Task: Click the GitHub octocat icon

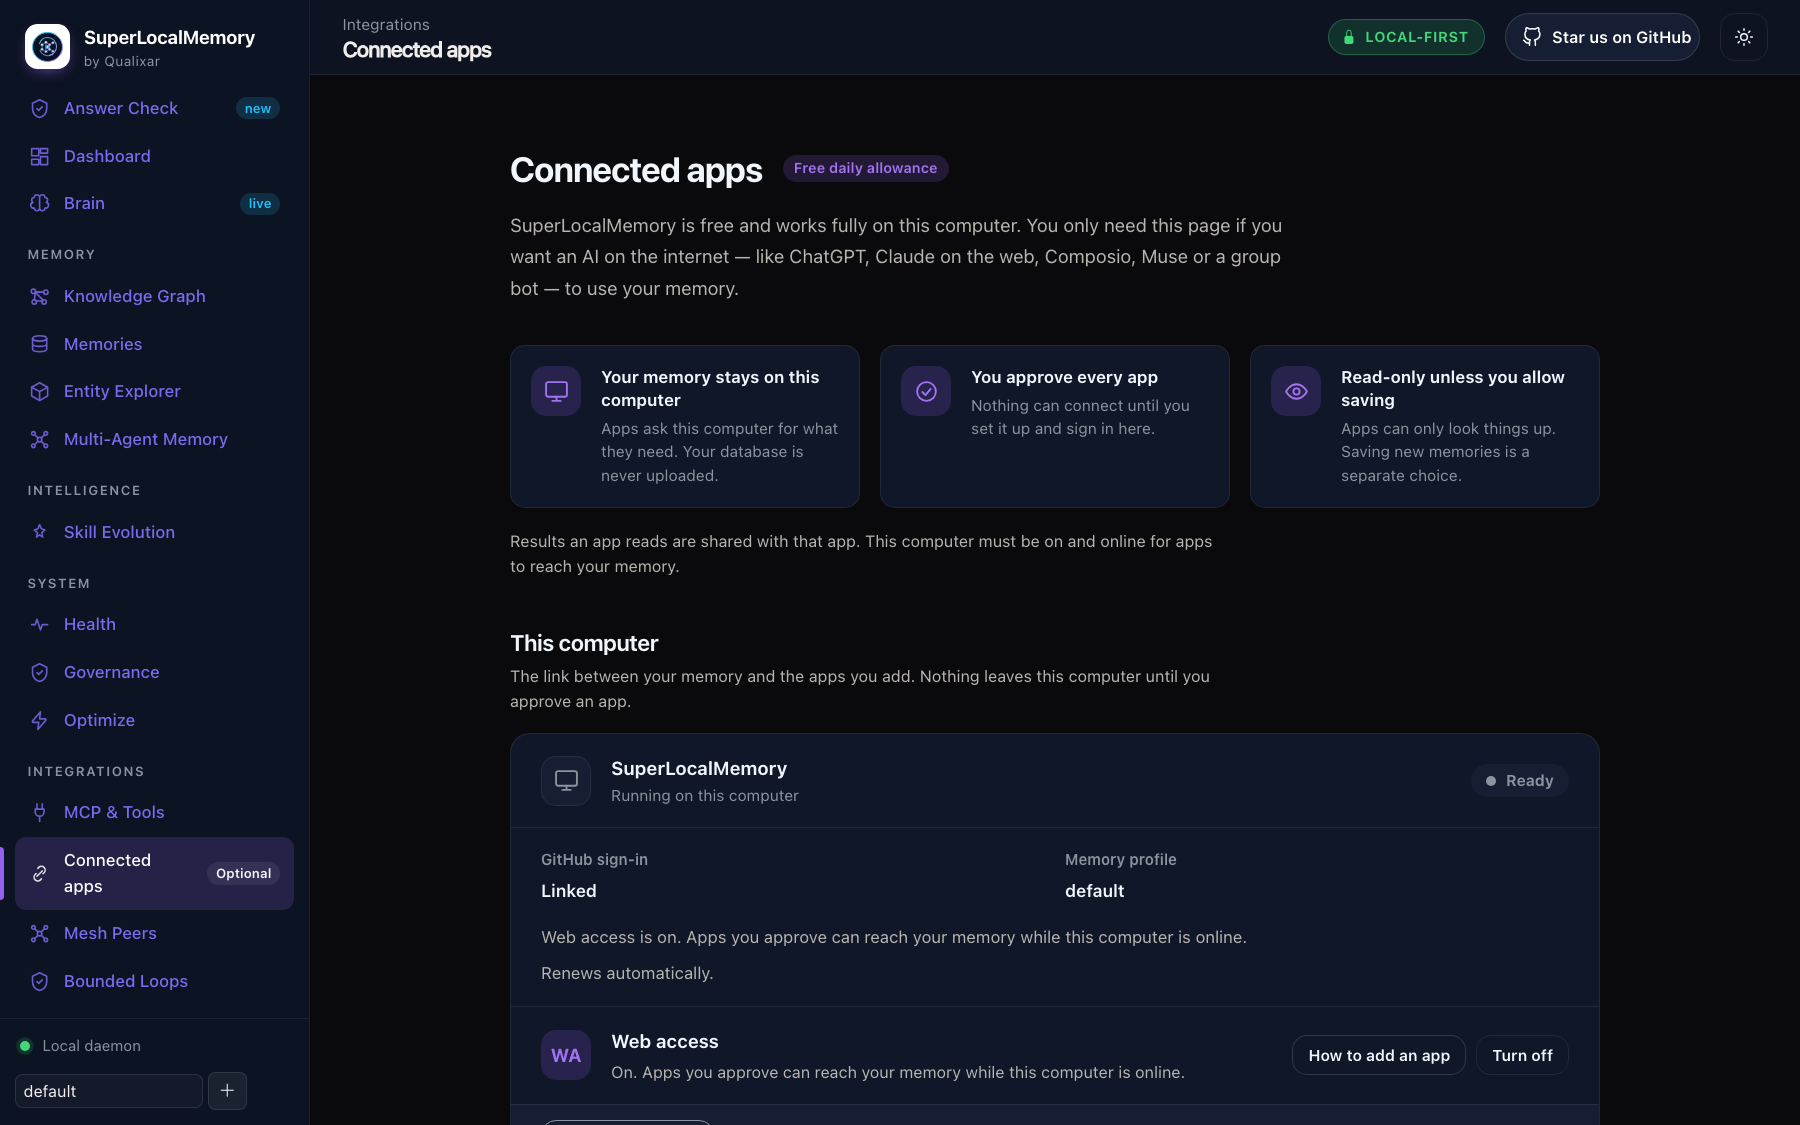Action: pos(1532,37)
